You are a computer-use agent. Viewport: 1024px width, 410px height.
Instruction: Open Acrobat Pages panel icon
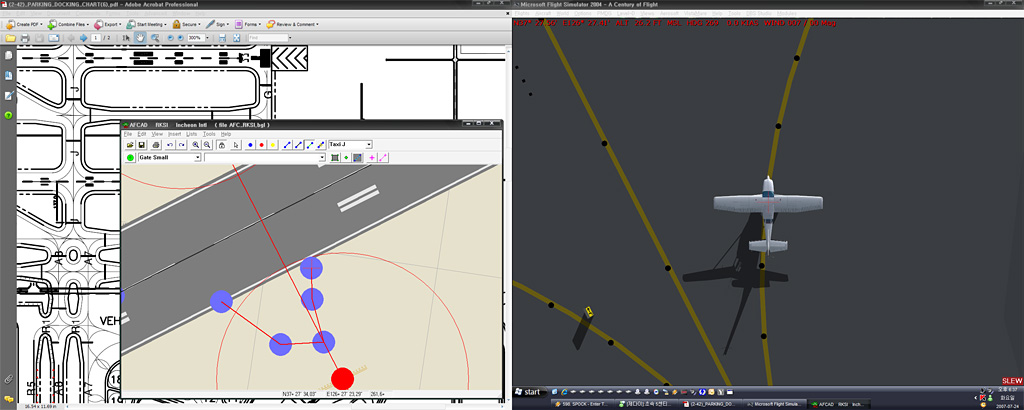click(8, 56)
